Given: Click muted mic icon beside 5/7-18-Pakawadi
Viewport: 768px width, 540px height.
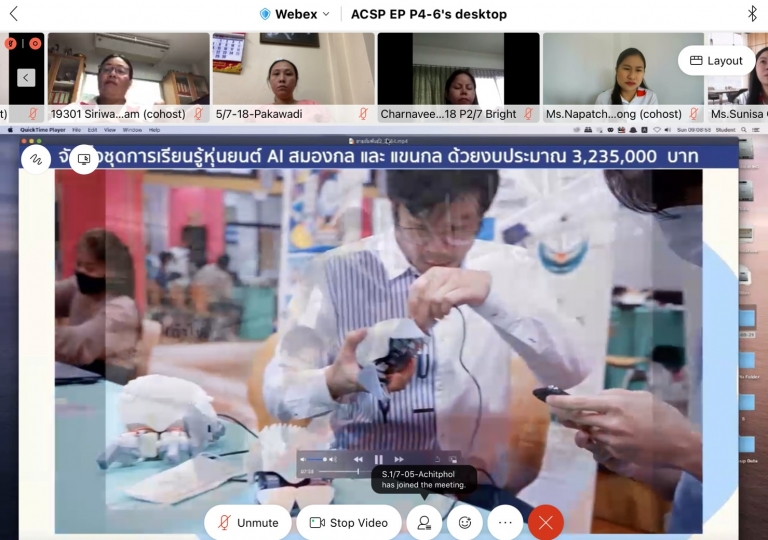Looking at the screenshot, I should tap(363, 114).
